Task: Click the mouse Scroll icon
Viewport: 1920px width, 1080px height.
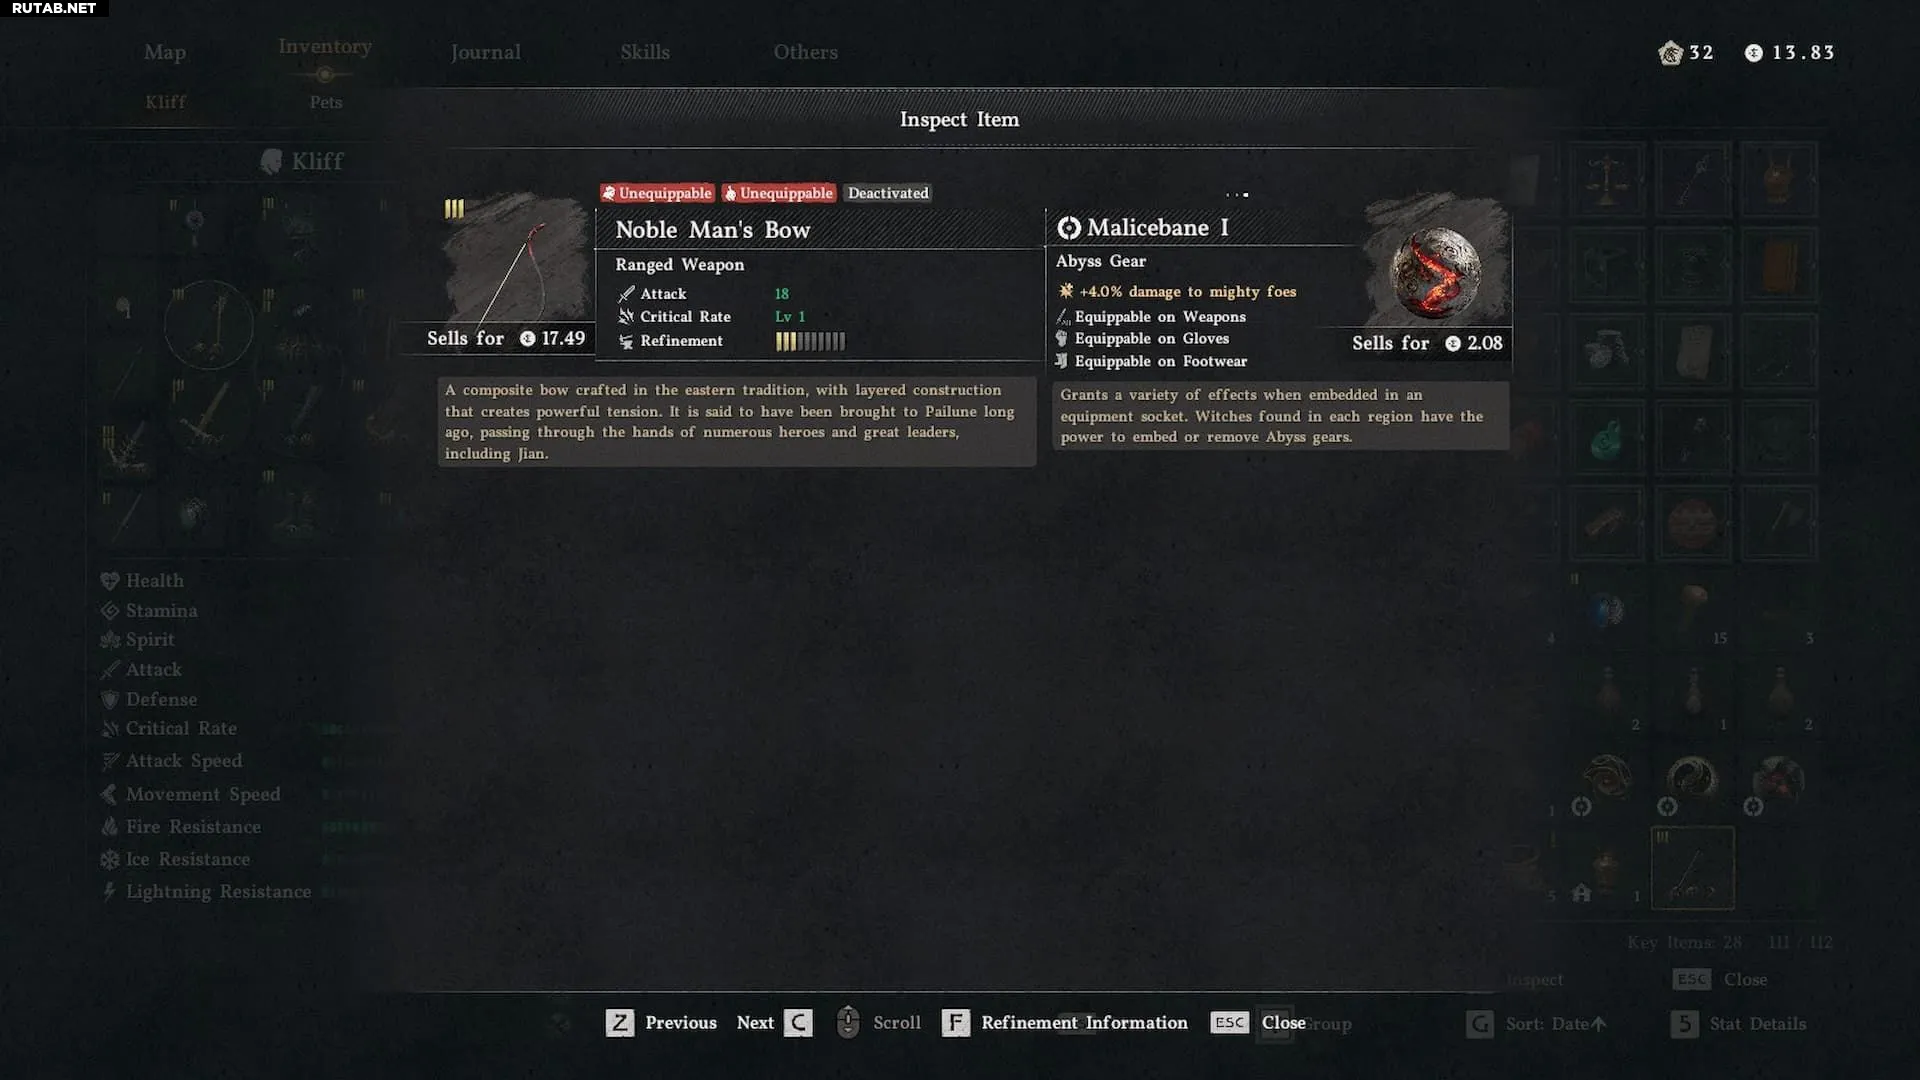Action: tap(847, 1022)
